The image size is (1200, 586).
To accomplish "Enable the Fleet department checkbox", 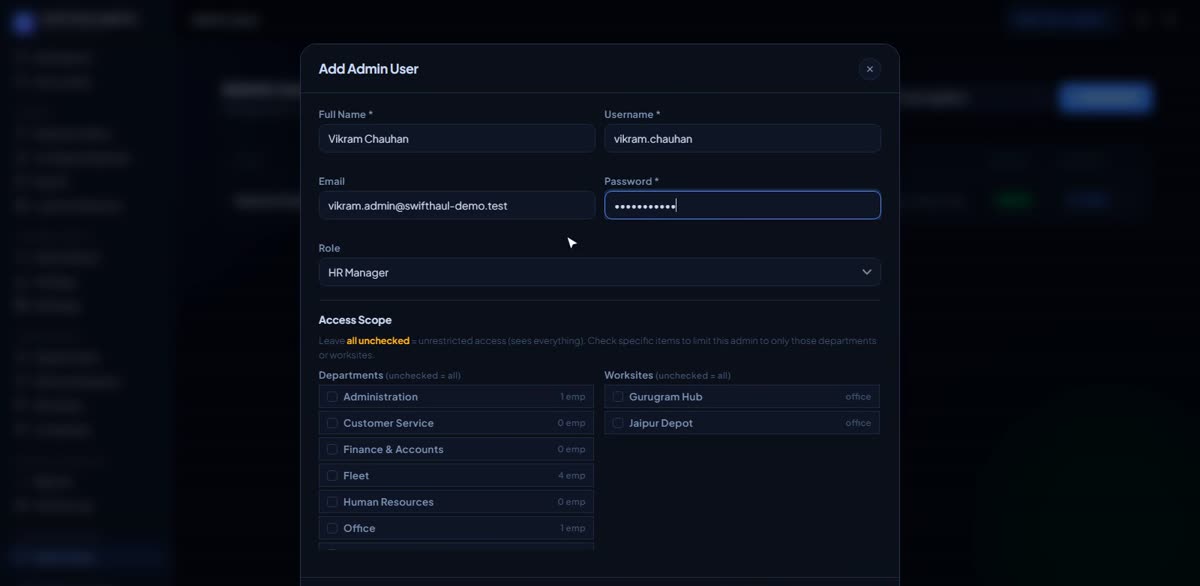I will click(332, 476).
